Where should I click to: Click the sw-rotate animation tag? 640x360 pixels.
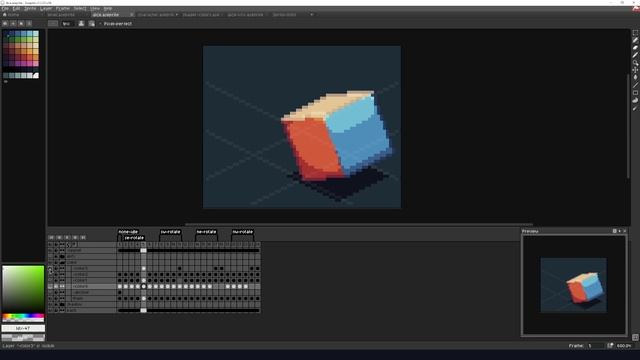coord(171,231)
